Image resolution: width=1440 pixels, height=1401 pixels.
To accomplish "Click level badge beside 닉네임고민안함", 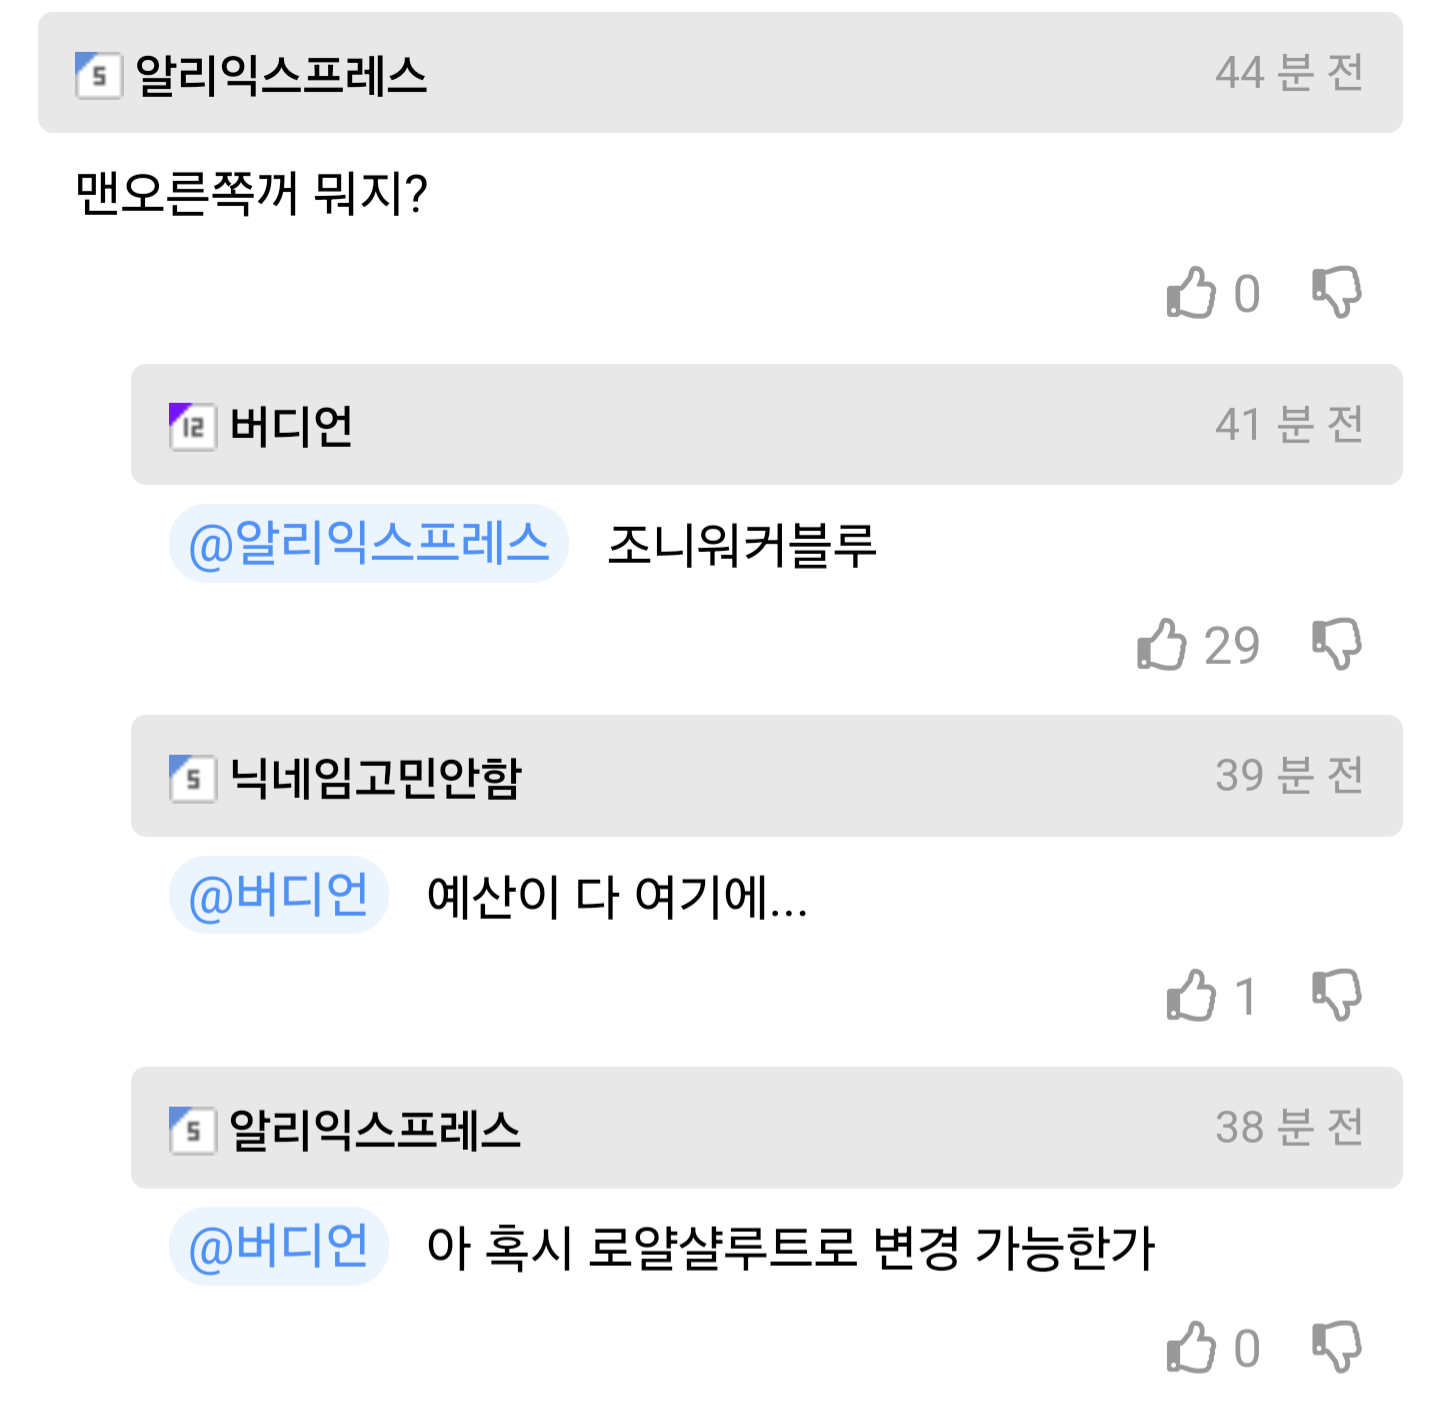I will point(192,778).
